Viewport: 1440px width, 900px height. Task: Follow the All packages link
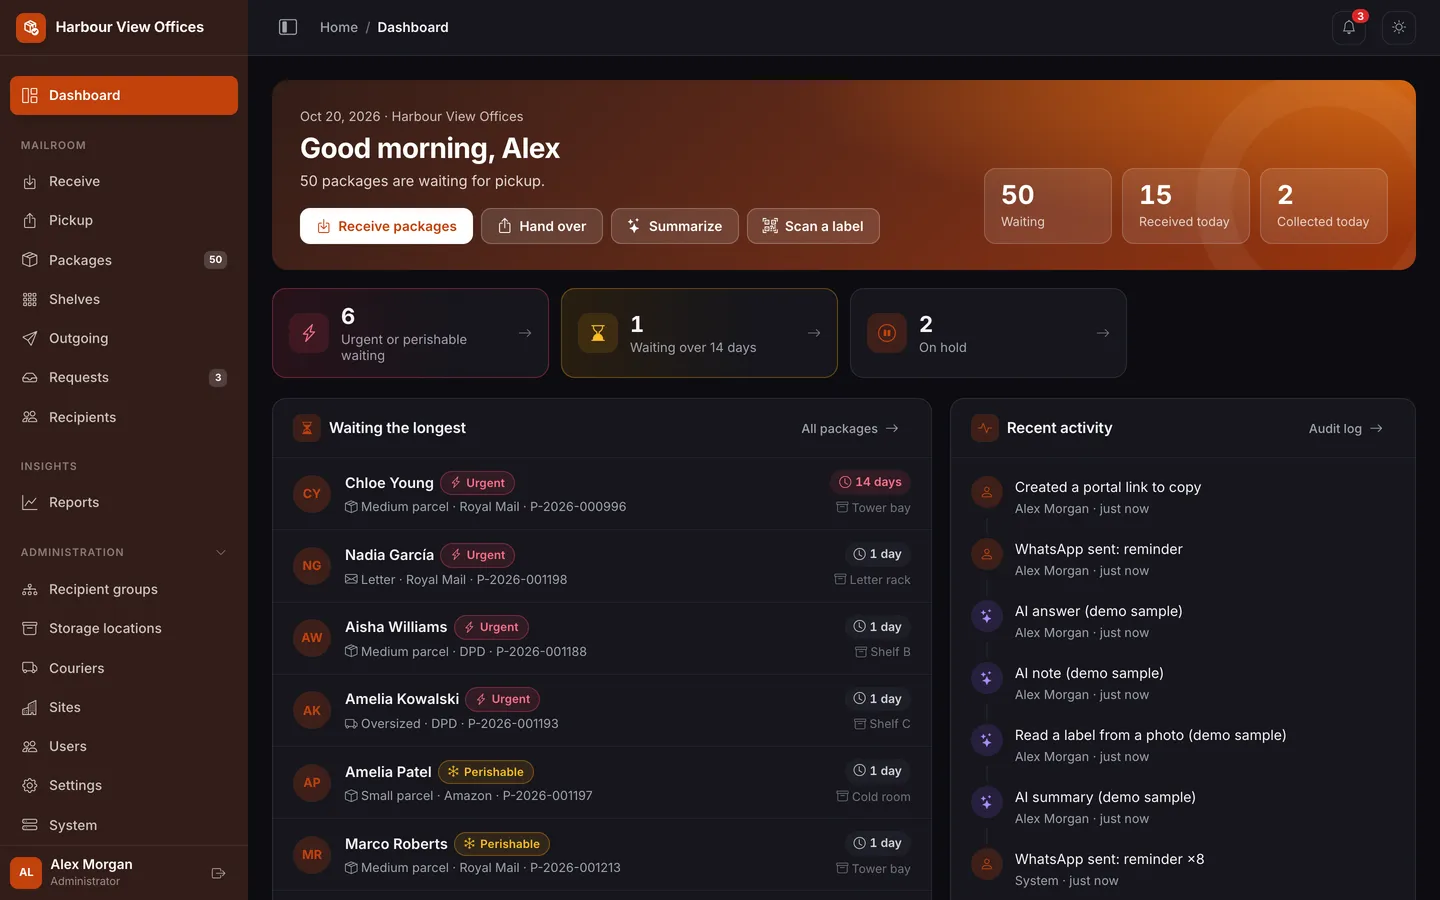click(850, 428)
